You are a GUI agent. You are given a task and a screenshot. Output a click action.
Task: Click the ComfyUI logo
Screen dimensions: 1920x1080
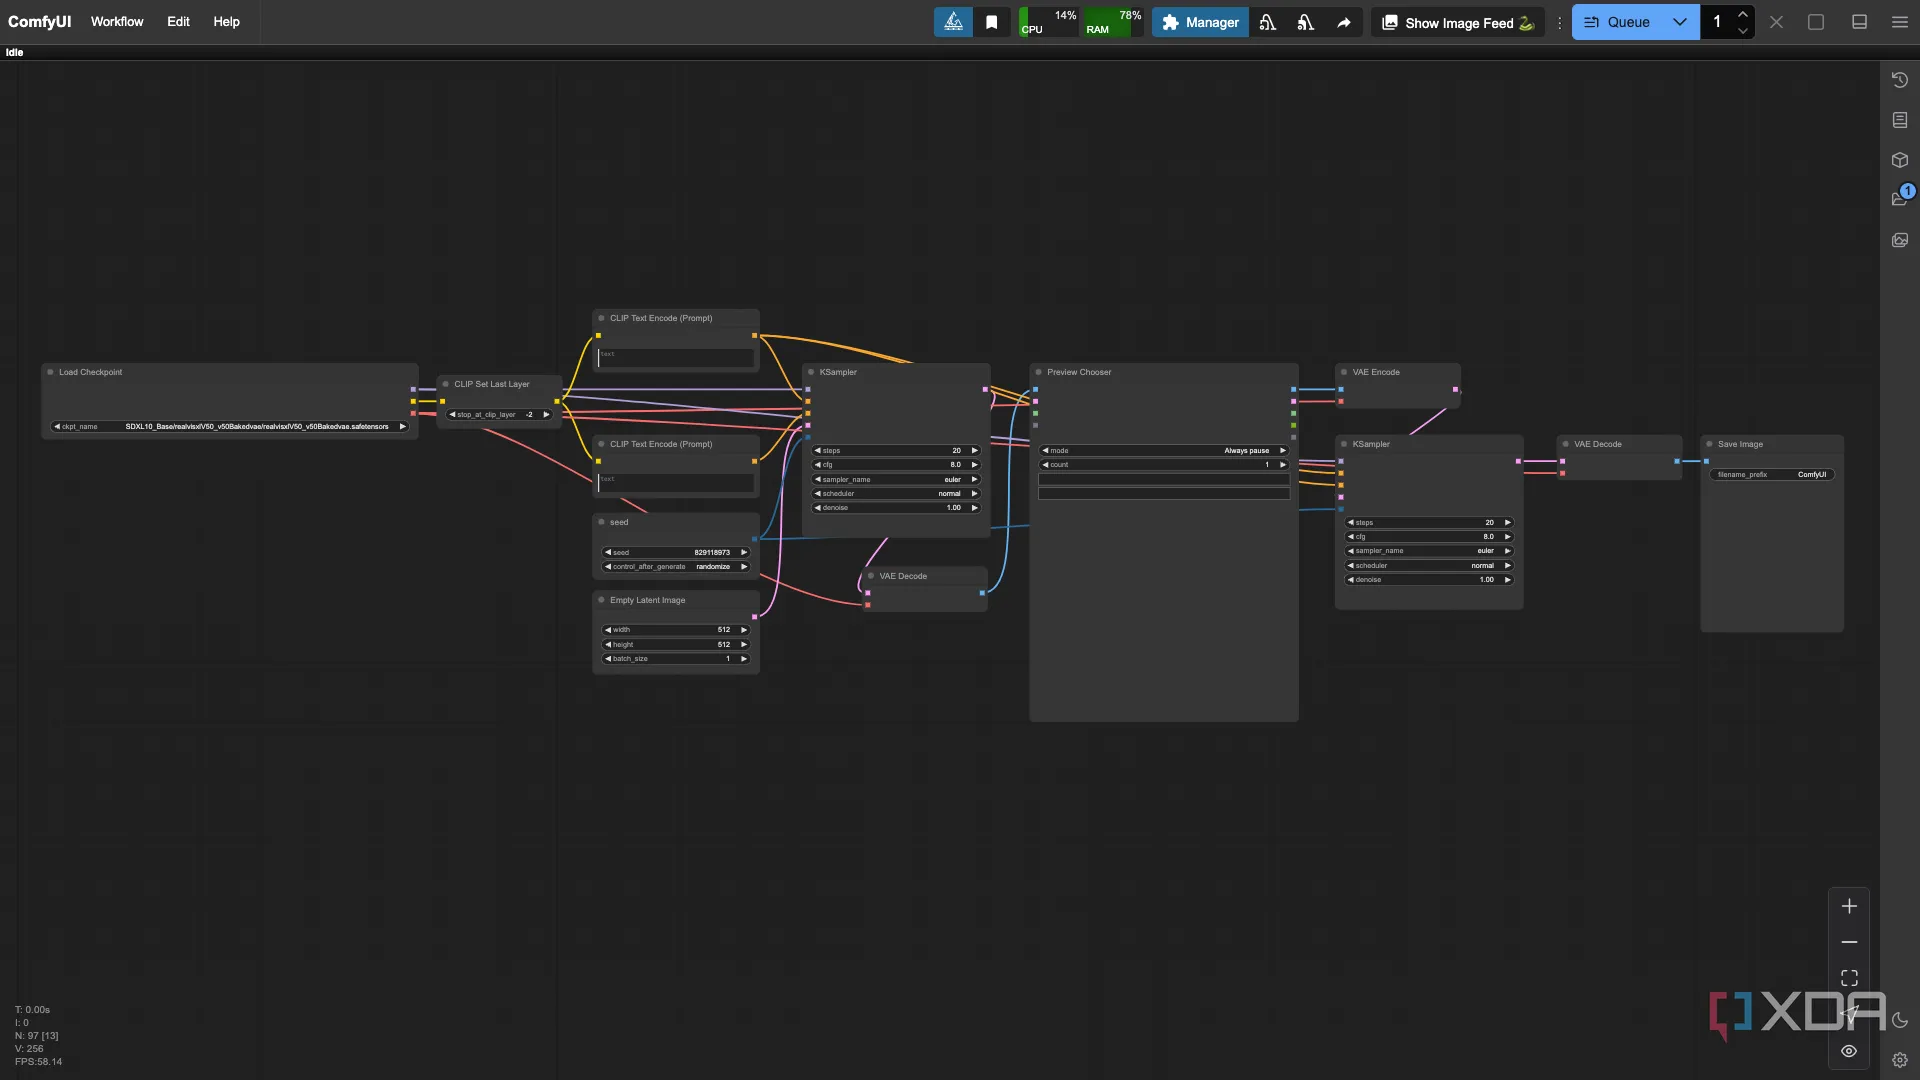click(40, 22)
